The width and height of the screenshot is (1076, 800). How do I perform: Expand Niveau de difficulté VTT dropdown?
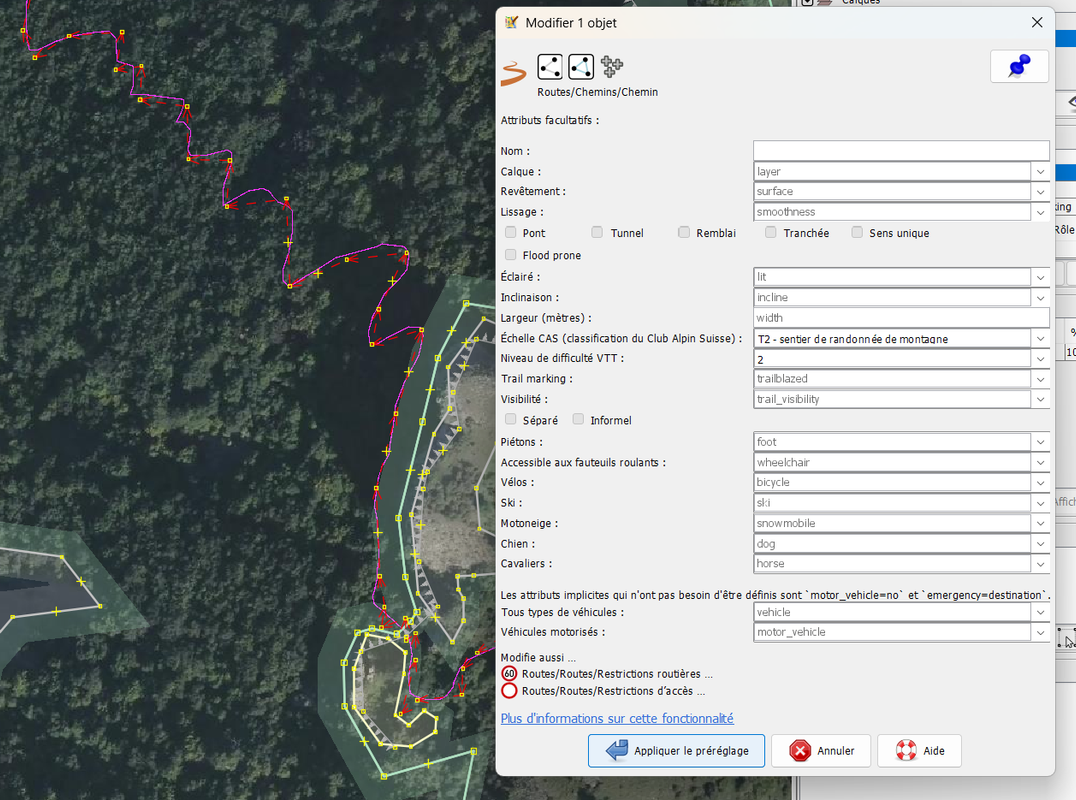coord(1040,359)
